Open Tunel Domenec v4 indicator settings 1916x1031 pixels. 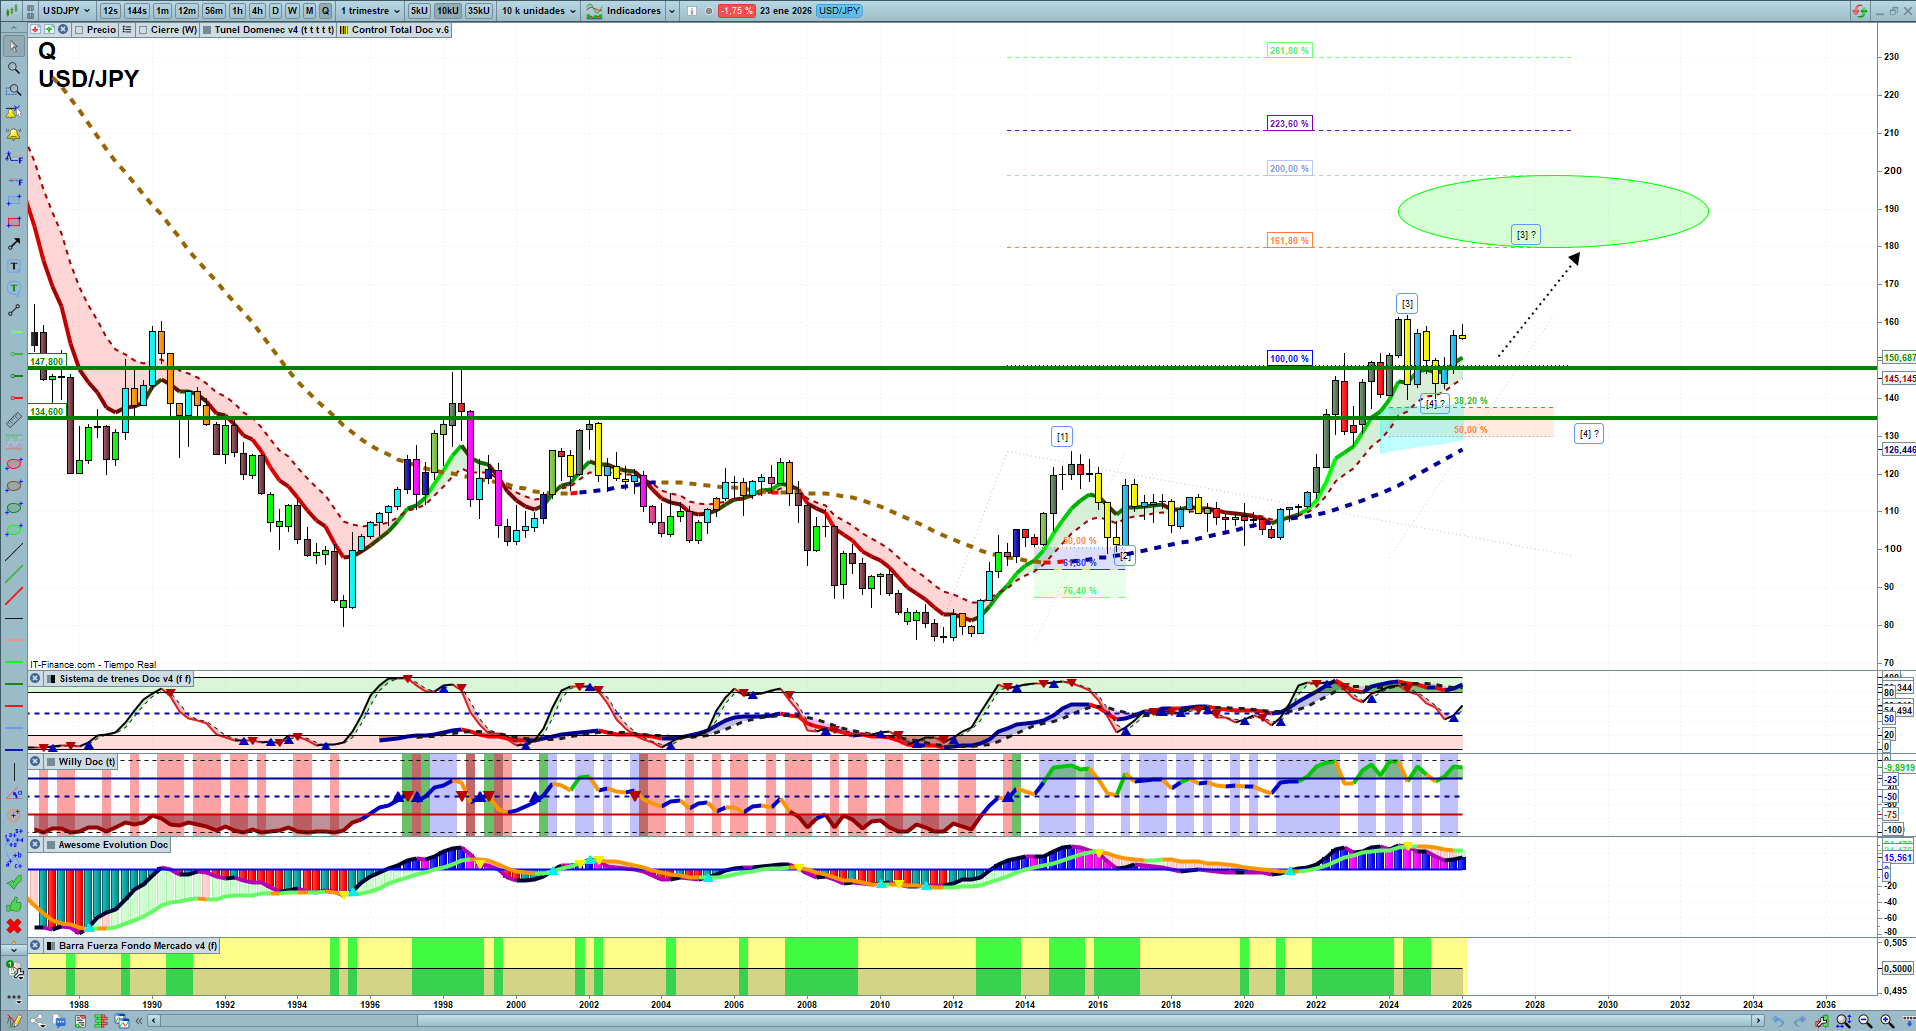274,30
